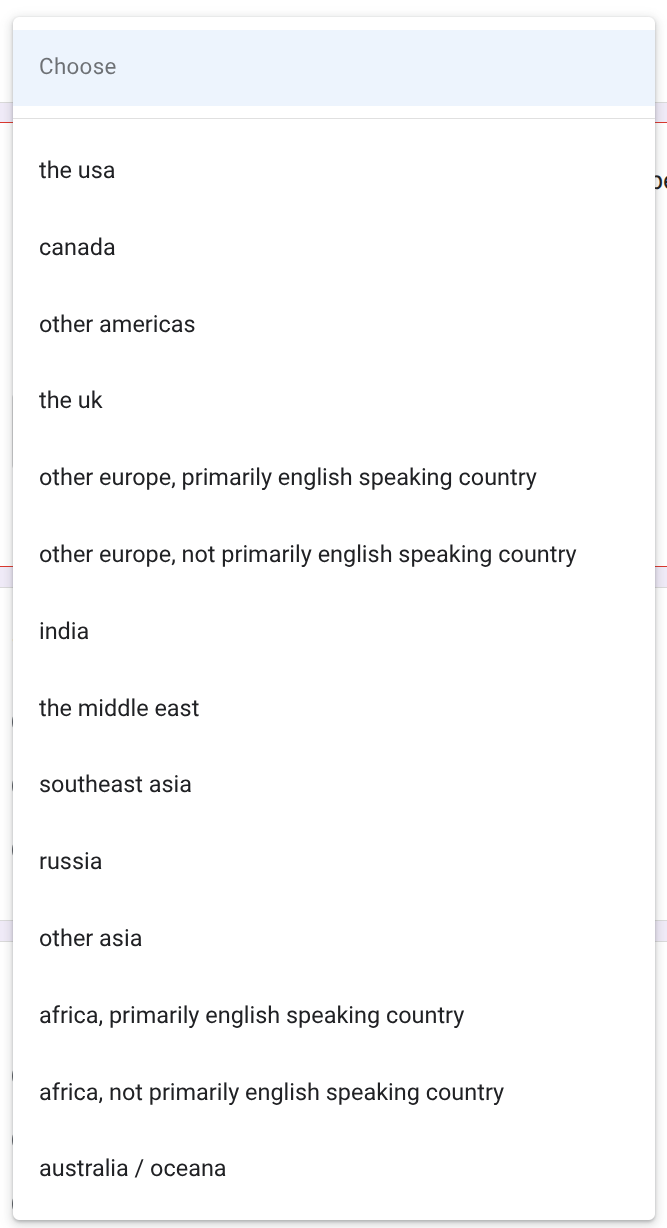Viewport: 667px width, 1228px height.
Task: Choose 'other americas' in the dropdown
Action: [x=117, y=324]
